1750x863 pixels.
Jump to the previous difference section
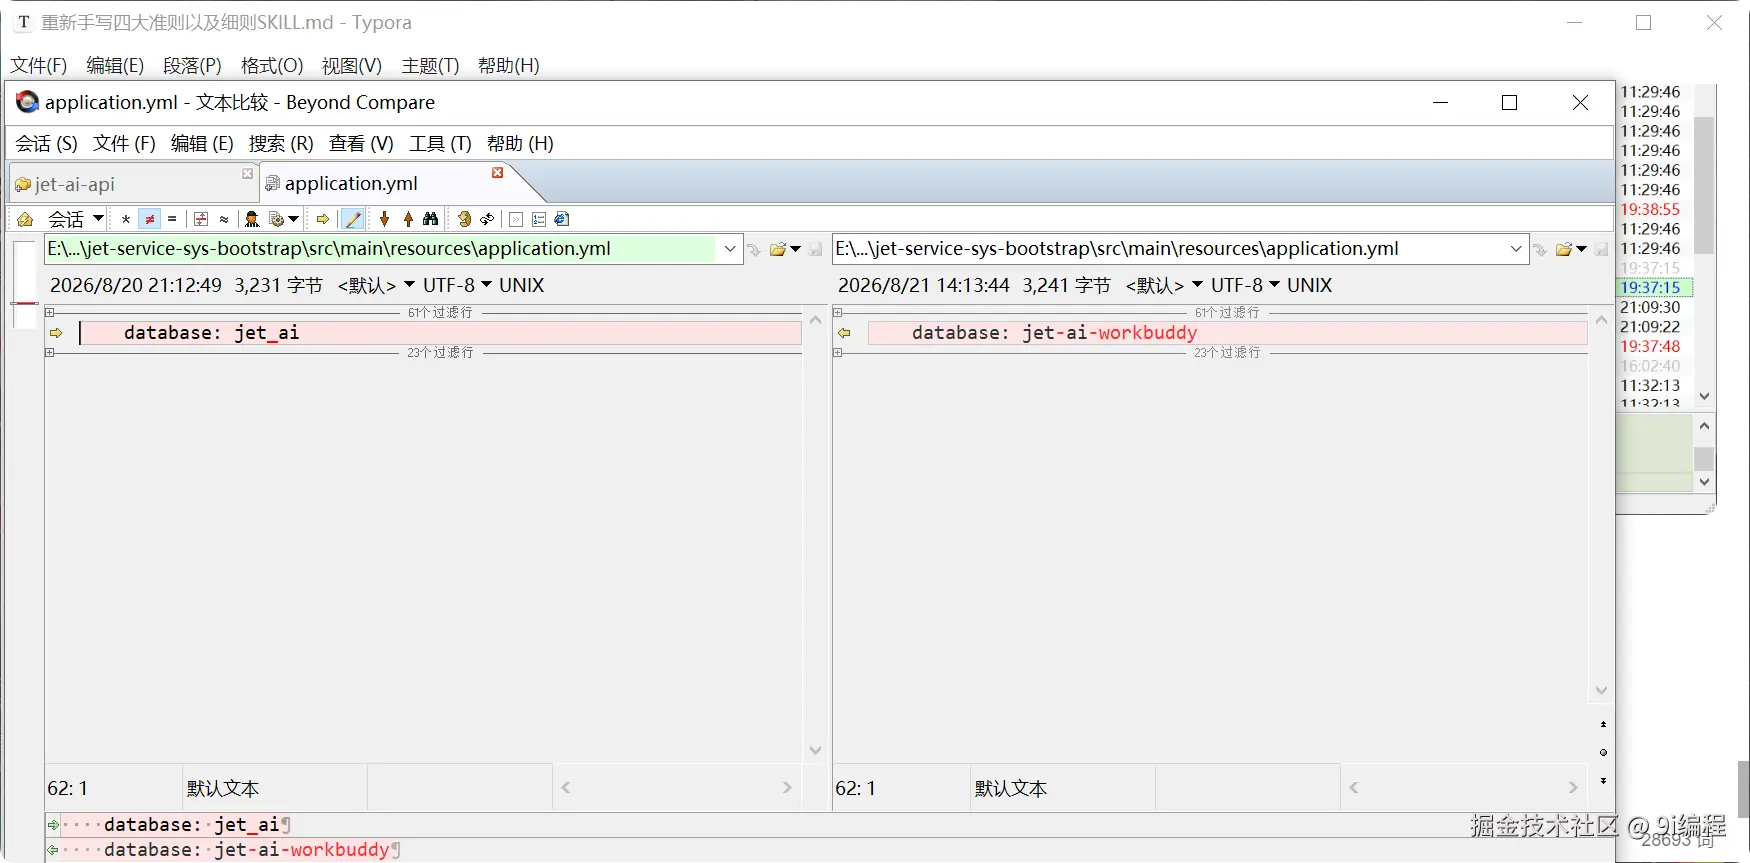click(x=408, y=219)
